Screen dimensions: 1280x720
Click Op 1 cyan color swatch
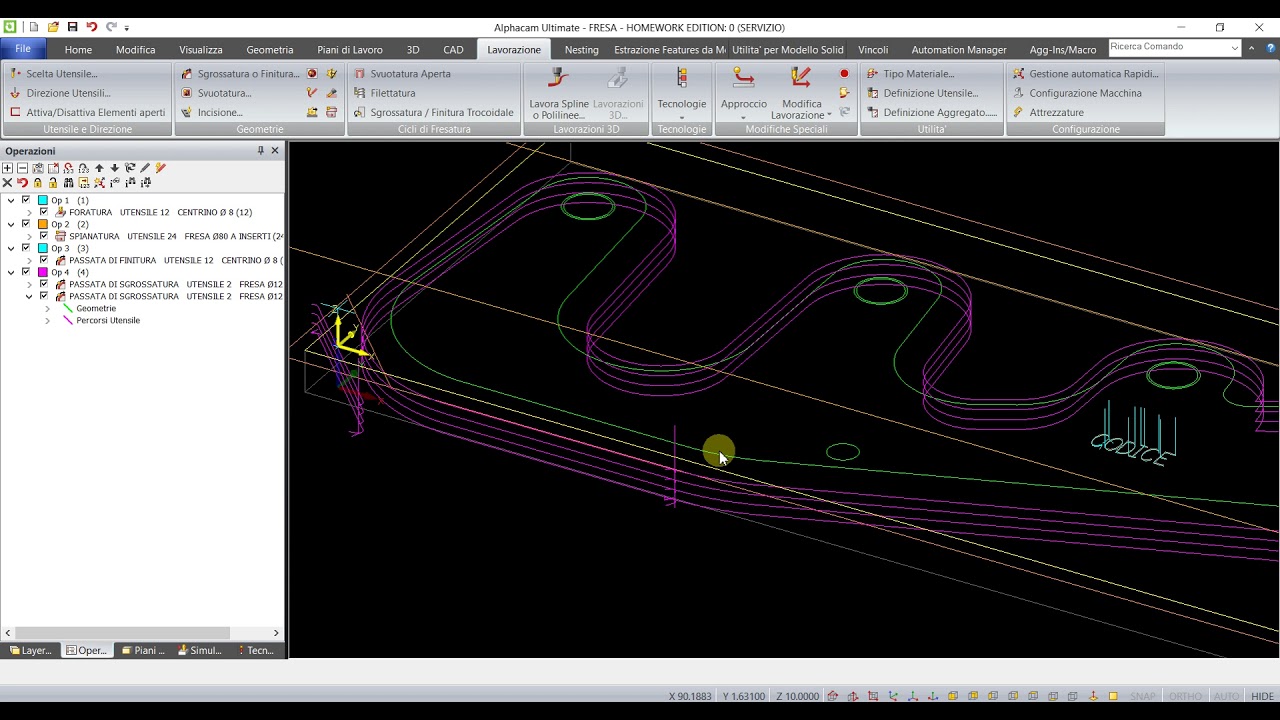(43, 200)
